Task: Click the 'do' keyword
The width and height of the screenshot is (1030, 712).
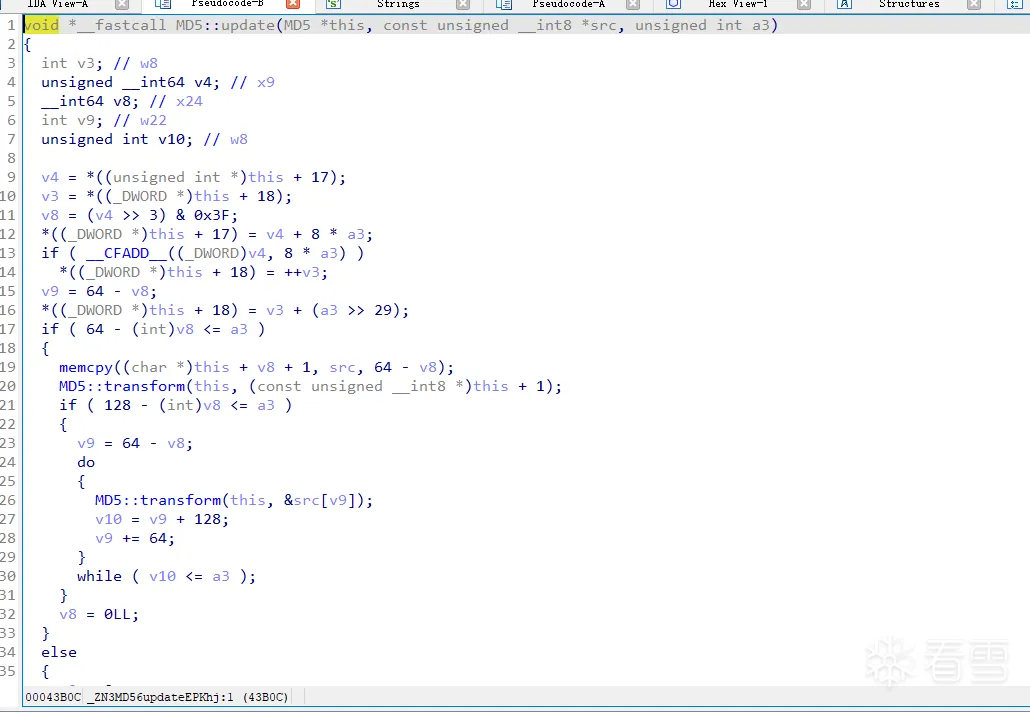Action: 86,462
